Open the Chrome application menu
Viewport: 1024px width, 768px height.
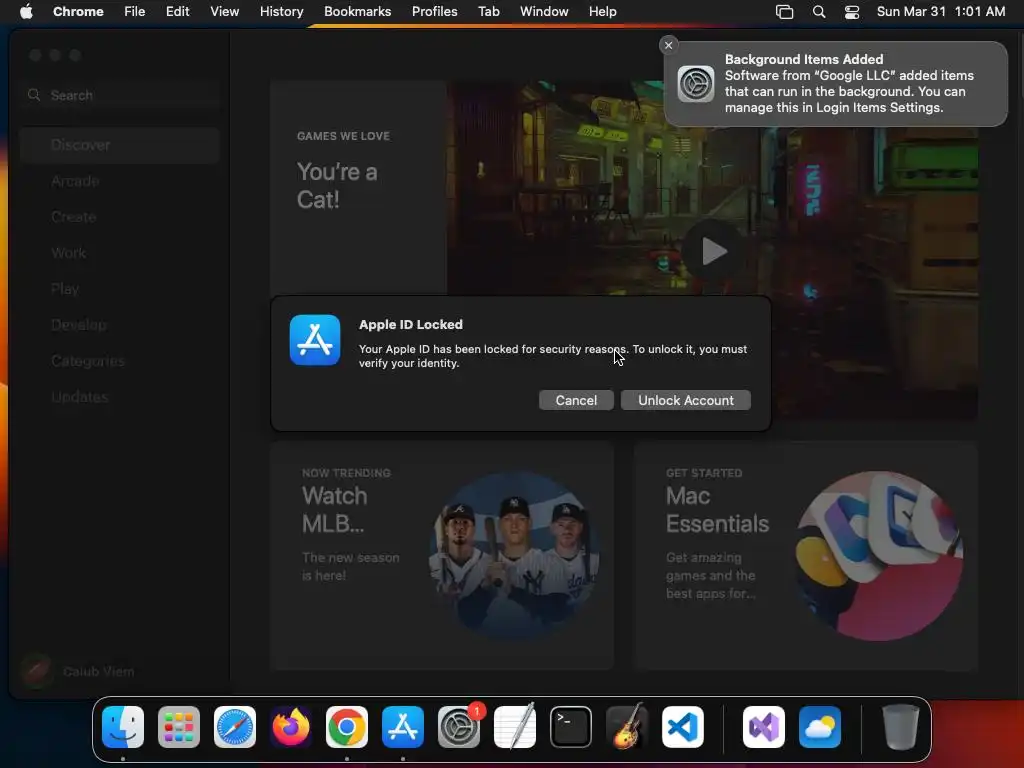click(x=78, y=12)
